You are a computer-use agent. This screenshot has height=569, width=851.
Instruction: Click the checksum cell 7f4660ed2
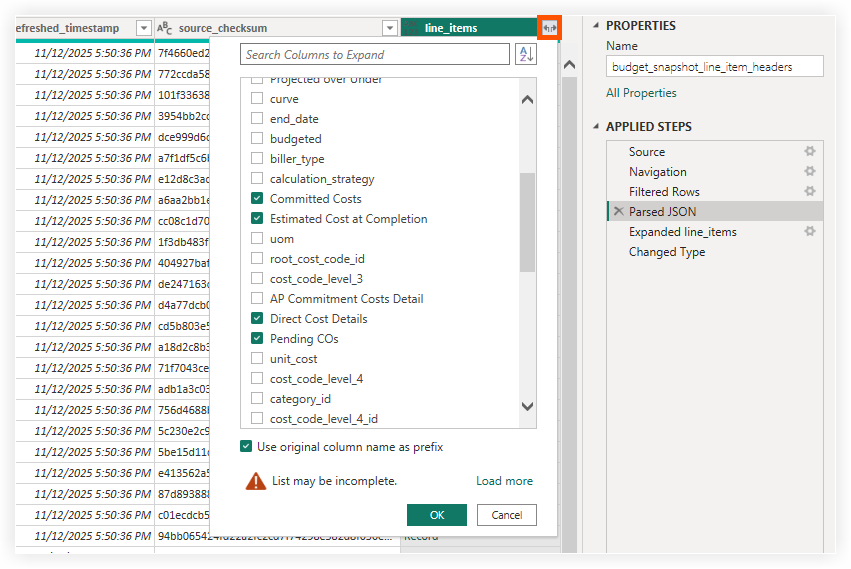click(183, 53)
